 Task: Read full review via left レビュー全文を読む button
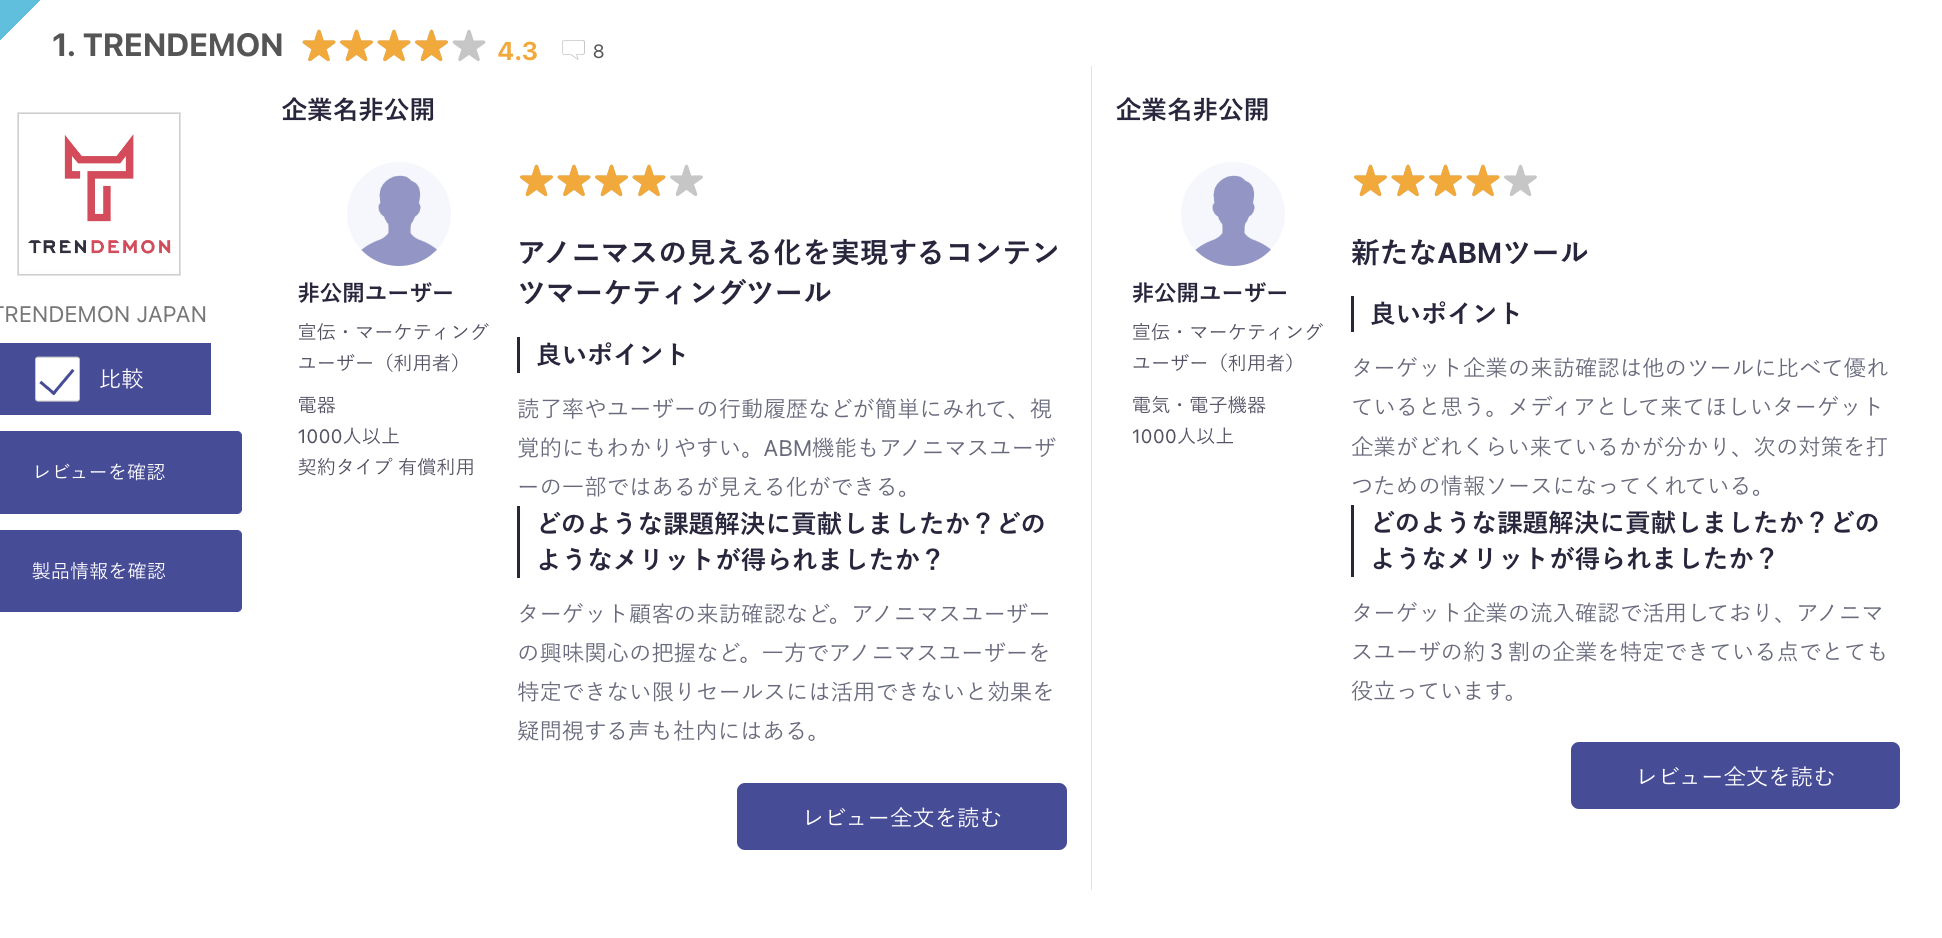[902, 817]
